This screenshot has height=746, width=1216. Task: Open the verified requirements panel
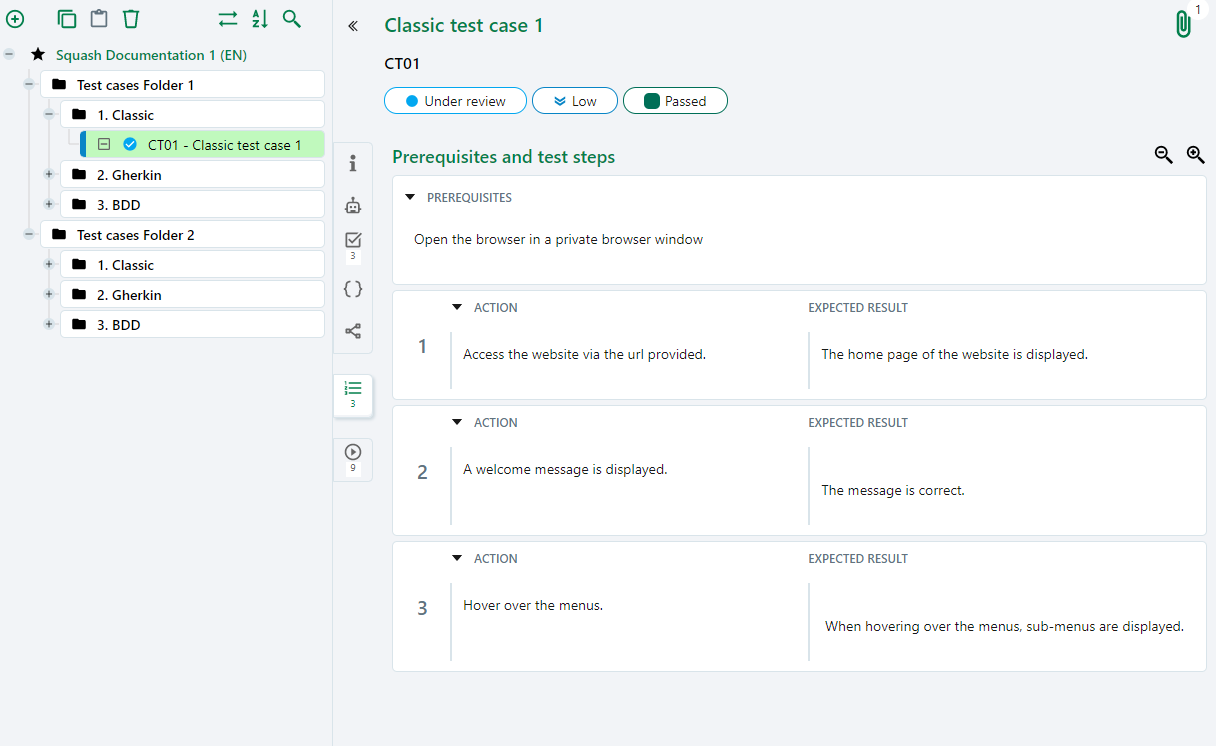(353, 240)
